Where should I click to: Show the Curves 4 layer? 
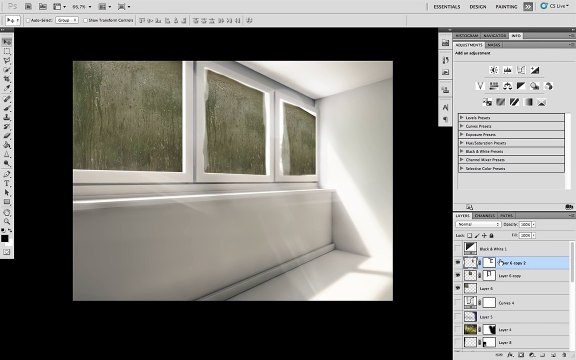458,303
